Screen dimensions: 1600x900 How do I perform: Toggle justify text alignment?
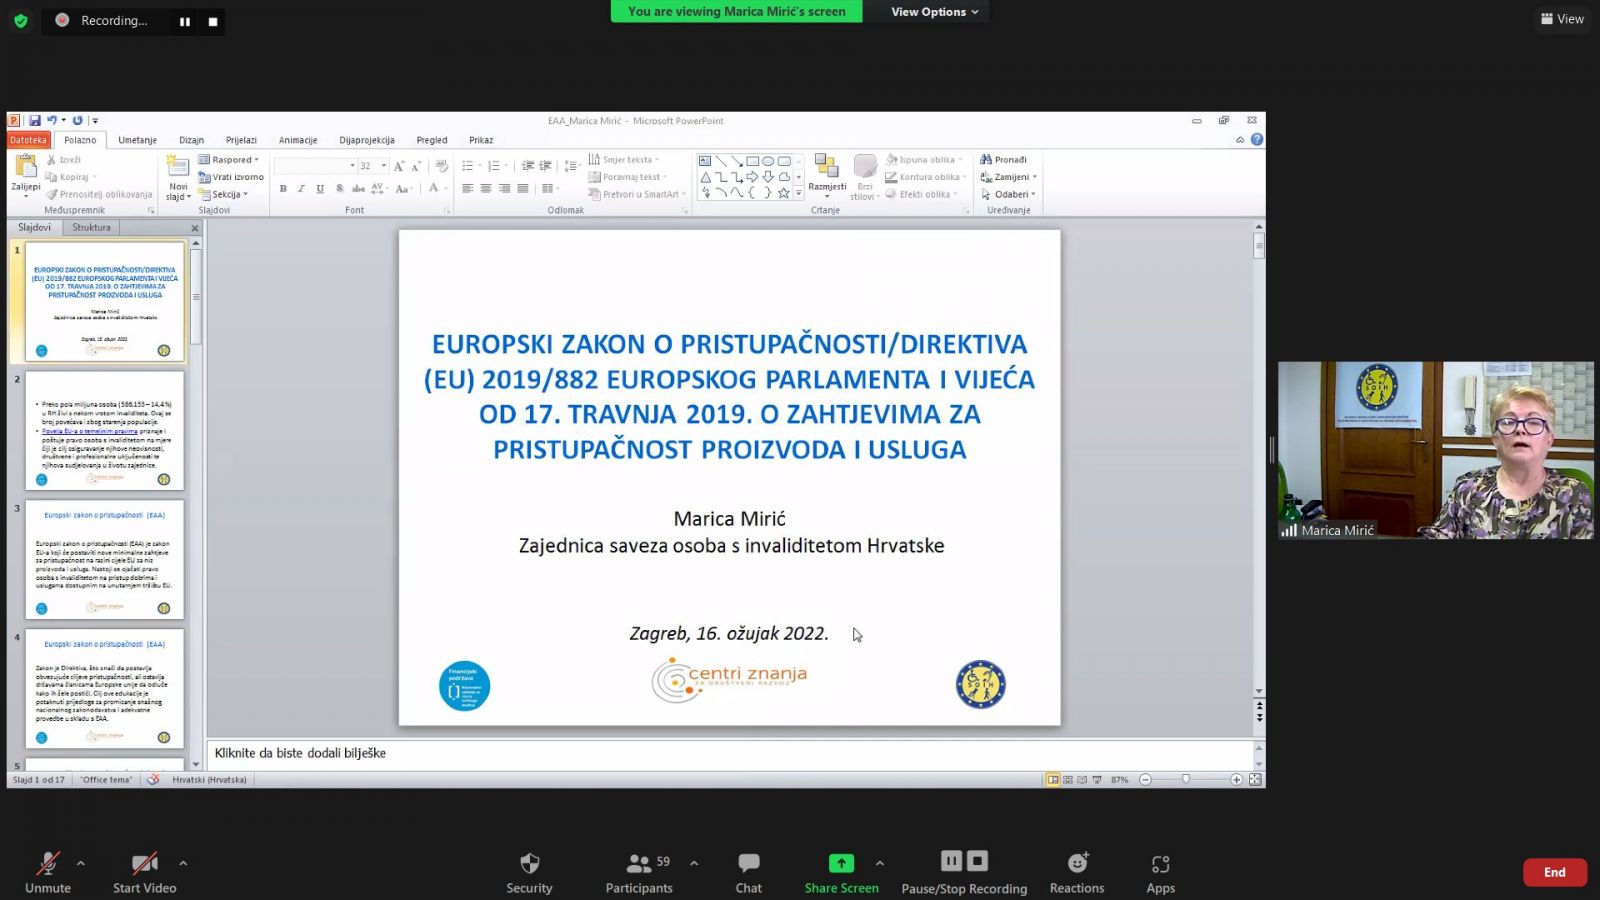click(x=522, y=188)
